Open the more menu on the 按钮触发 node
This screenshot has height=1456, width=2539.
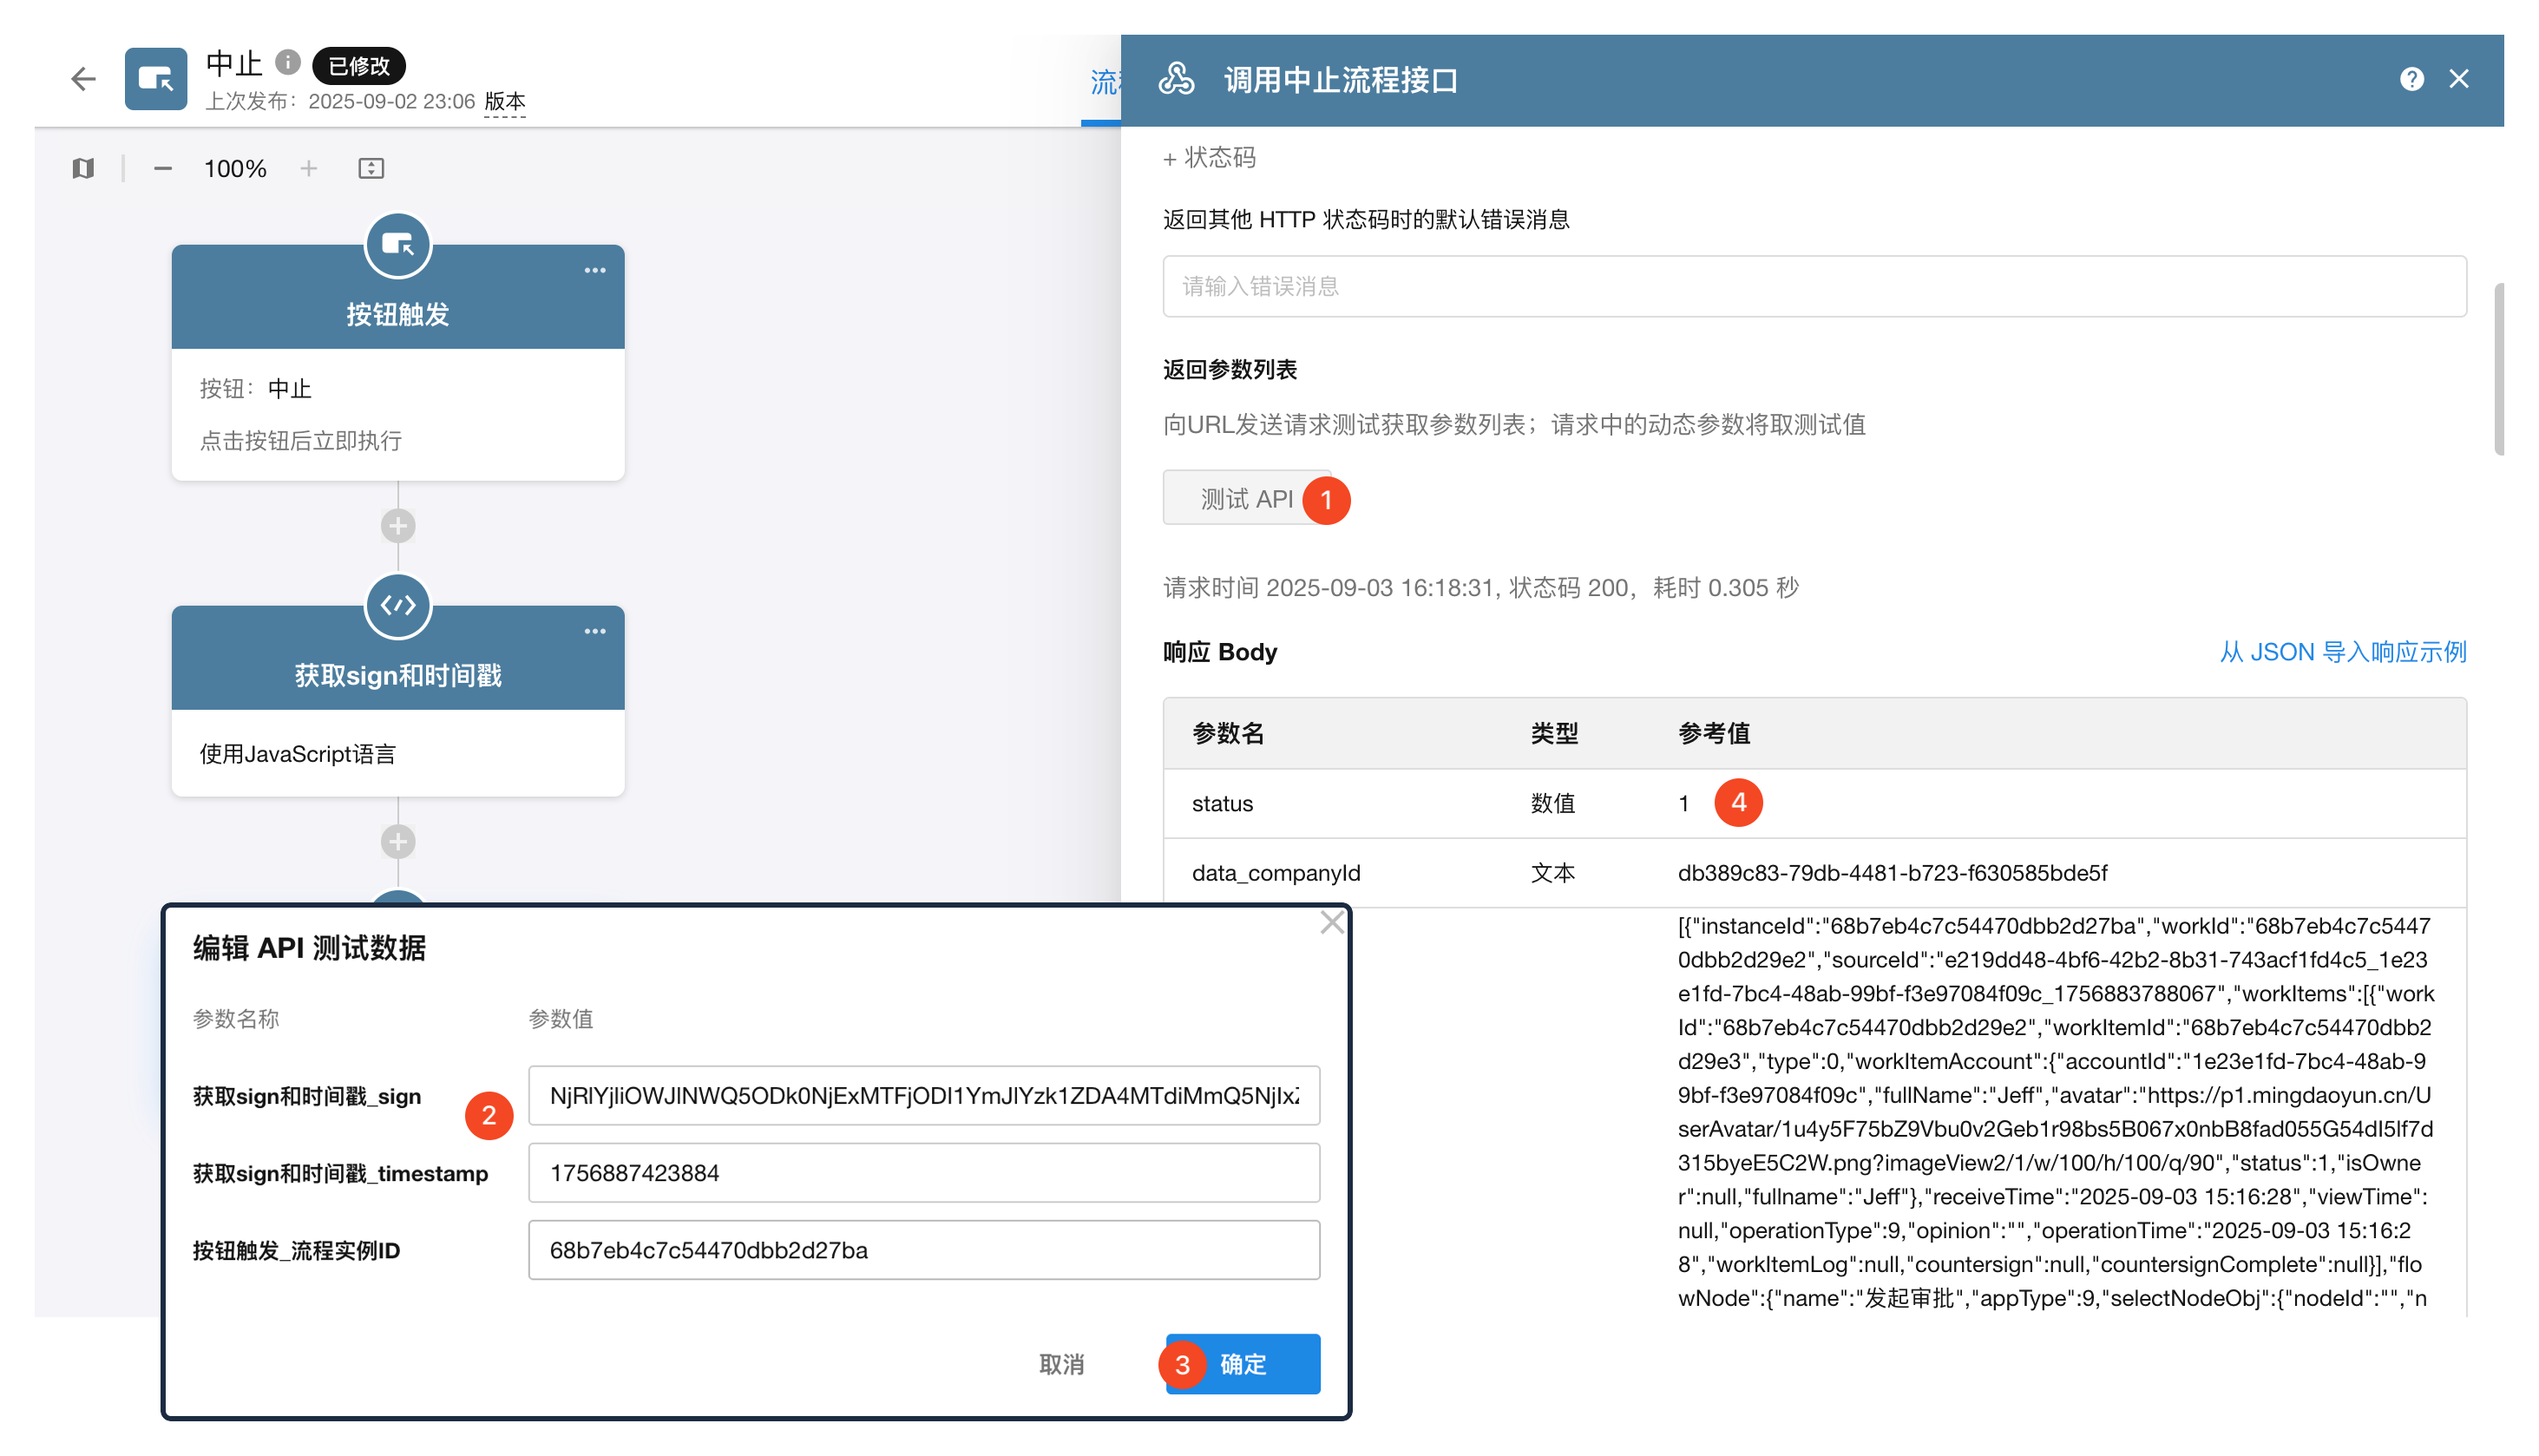(x=595, y=270)
